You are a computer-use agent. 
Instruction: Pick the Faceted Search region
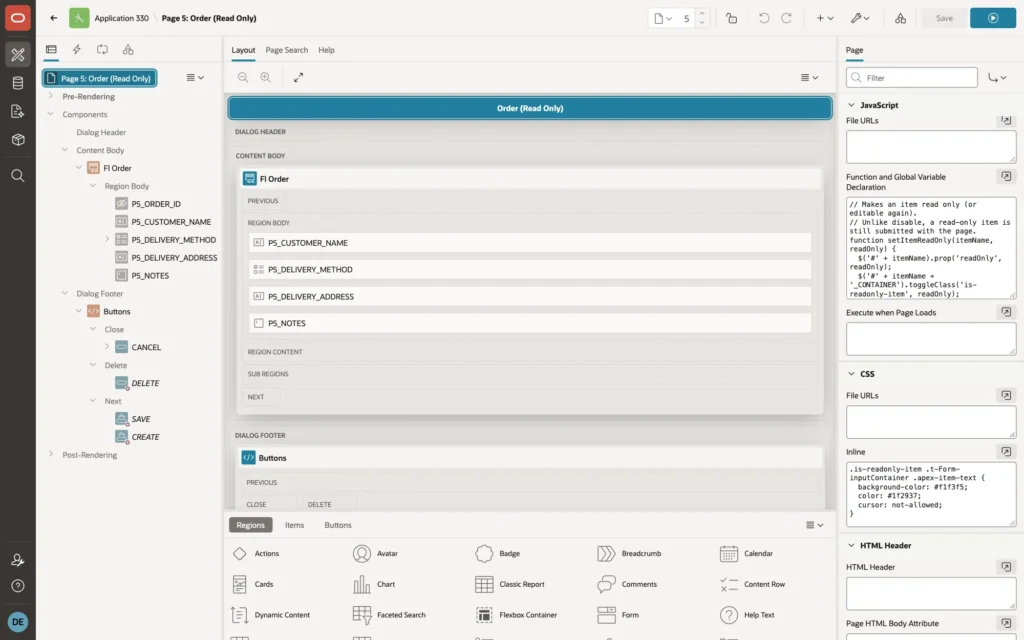click(389, 615)
